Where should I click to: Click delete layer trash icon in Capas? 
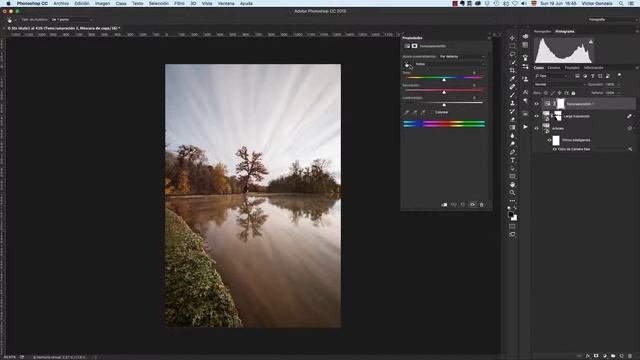630,356
